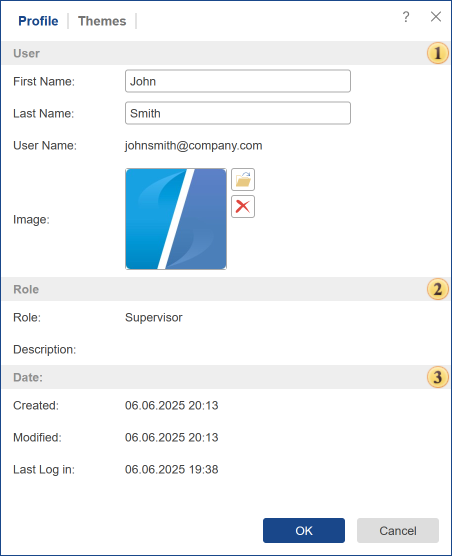Click the Role section header
This screenshot has height=556, width=452.
(226, 289)
